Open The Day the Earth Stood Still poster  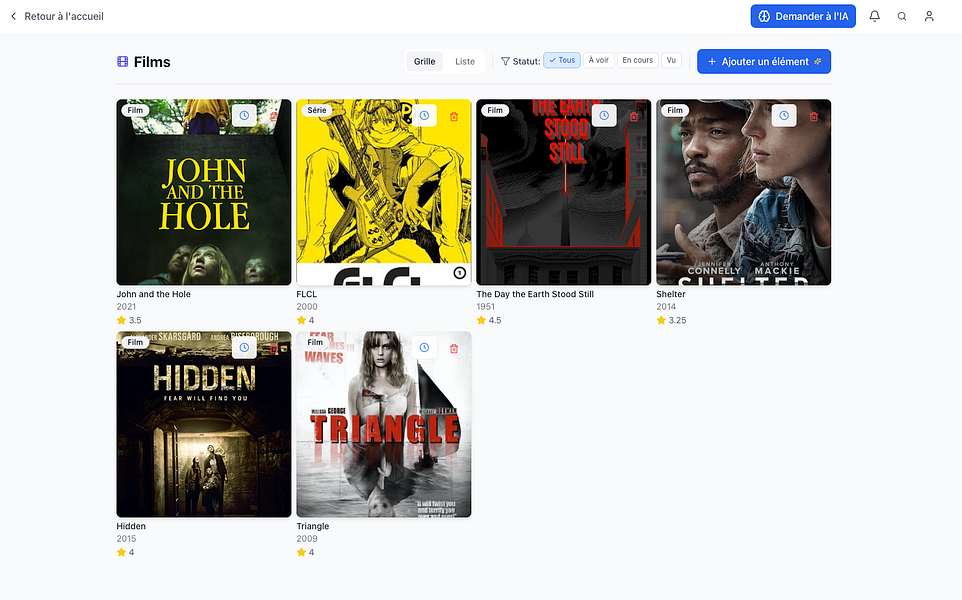(x=564, y=192)
